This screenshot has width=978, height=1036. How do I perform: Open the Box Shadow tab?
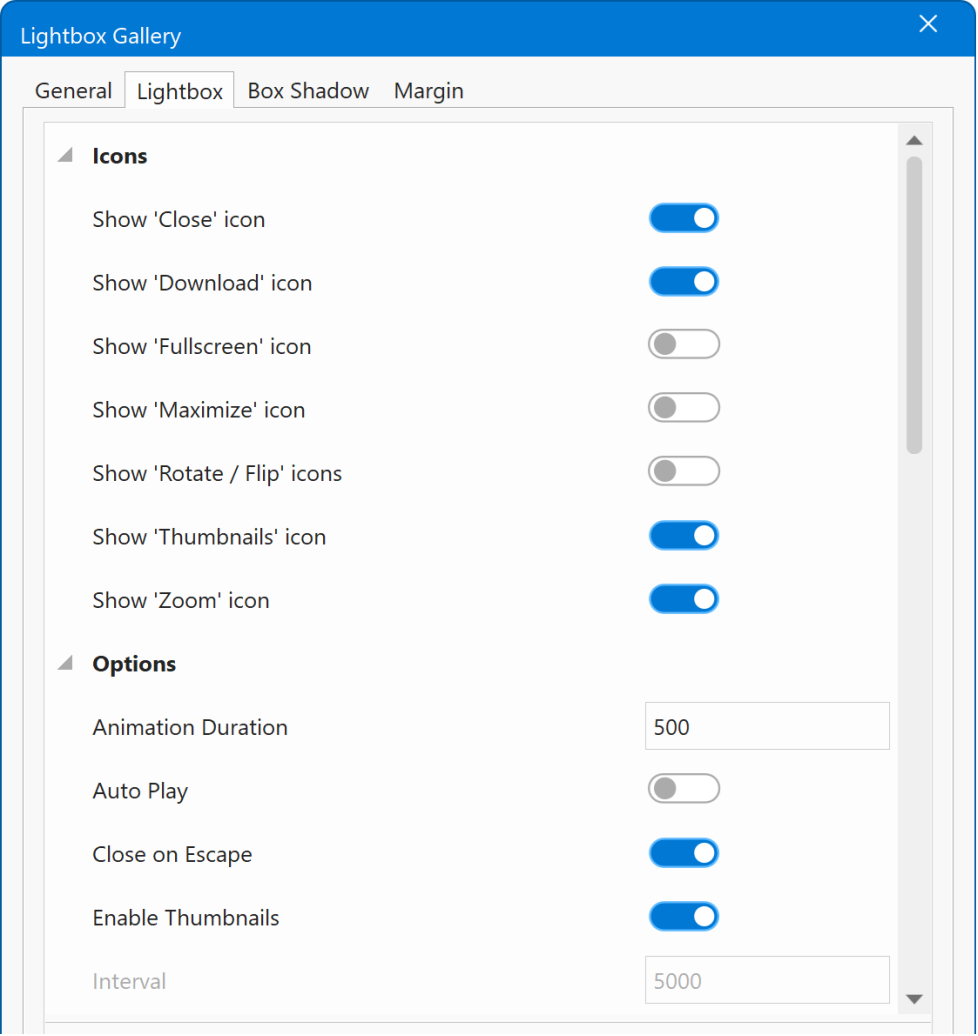tap(308, 91)
